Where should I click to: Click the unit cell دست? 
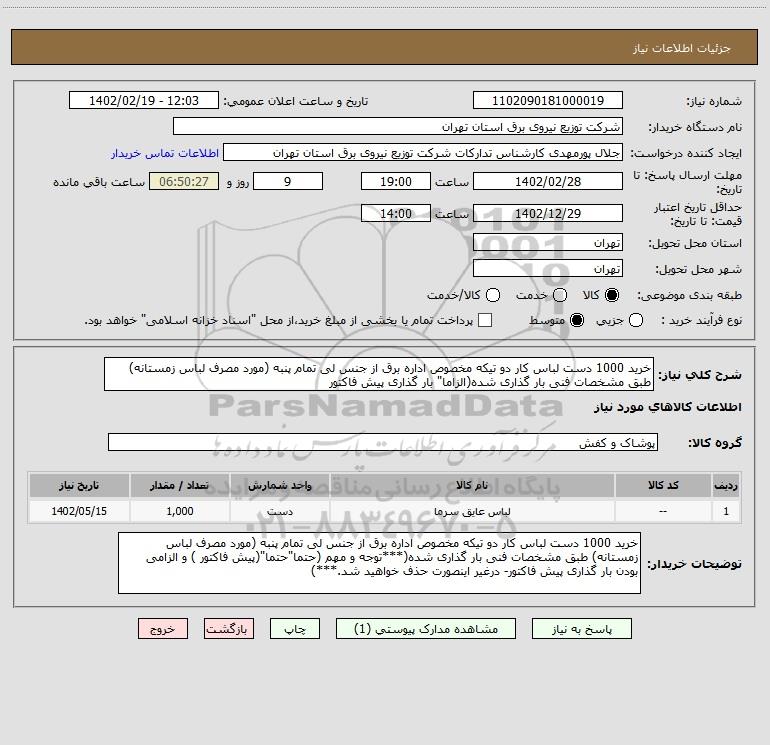tap(279, 511)
